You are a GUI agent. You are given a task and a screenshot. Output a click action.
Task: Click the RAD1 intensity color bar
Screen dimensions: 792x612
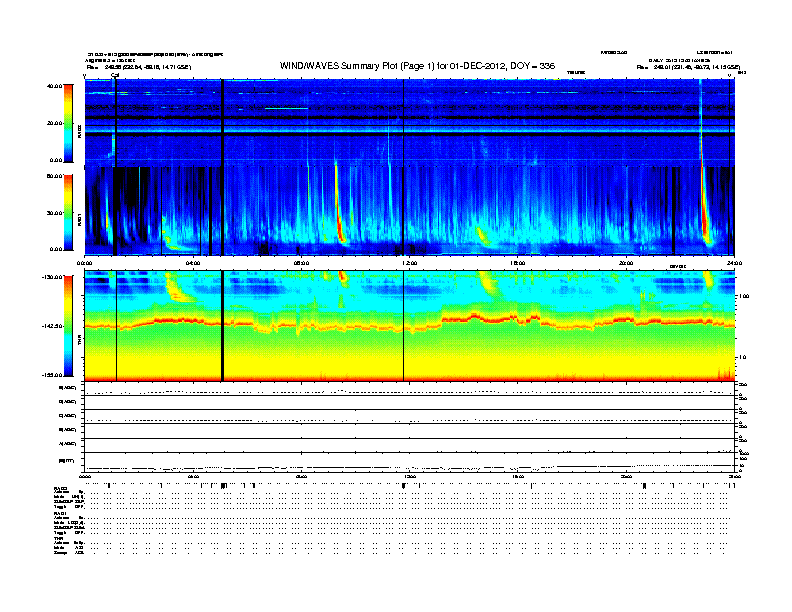click(68, 213)
